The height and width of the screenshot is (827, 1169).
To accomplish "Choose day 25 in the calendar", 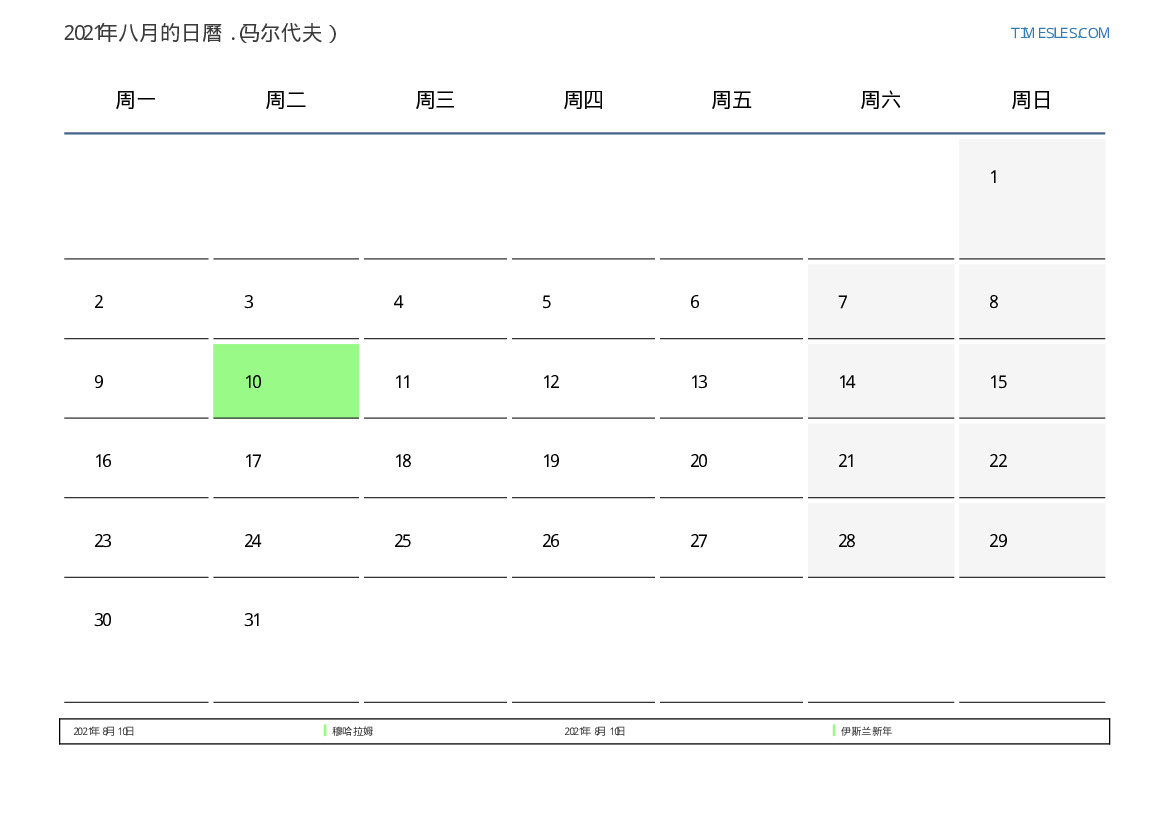I will pos(435,541).
